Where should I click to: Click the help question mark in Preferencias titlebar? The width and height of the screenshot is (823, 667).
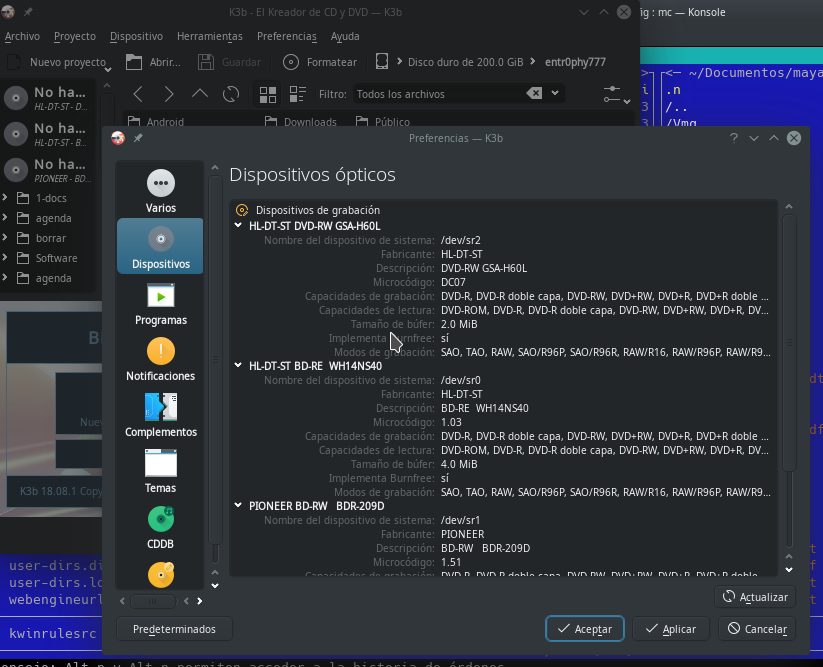[x=734, y=138]
